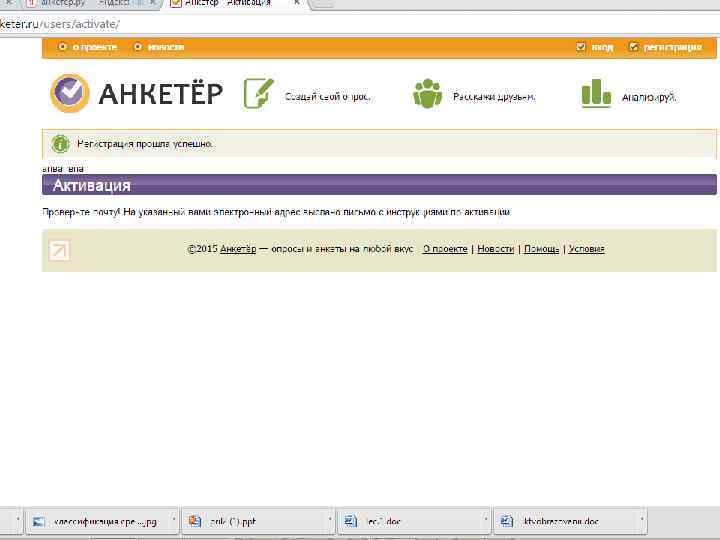Close the анкетер.ру Яндекс tab
This screenshot has width=720, height=540.
[153, 3]
